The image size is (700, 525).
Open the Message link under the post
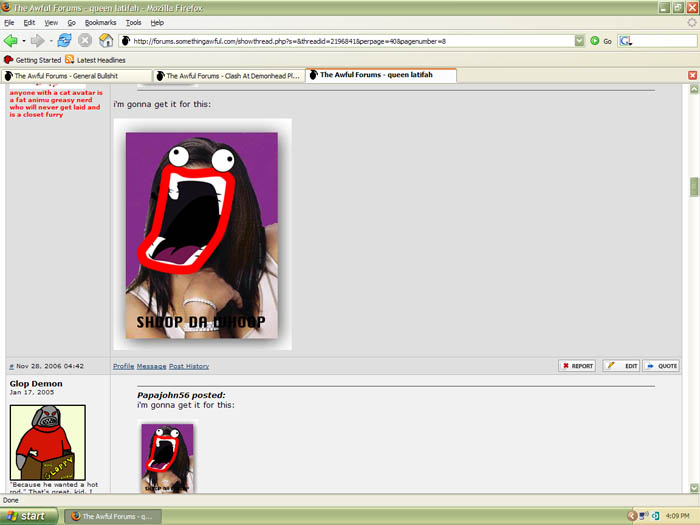151,366
